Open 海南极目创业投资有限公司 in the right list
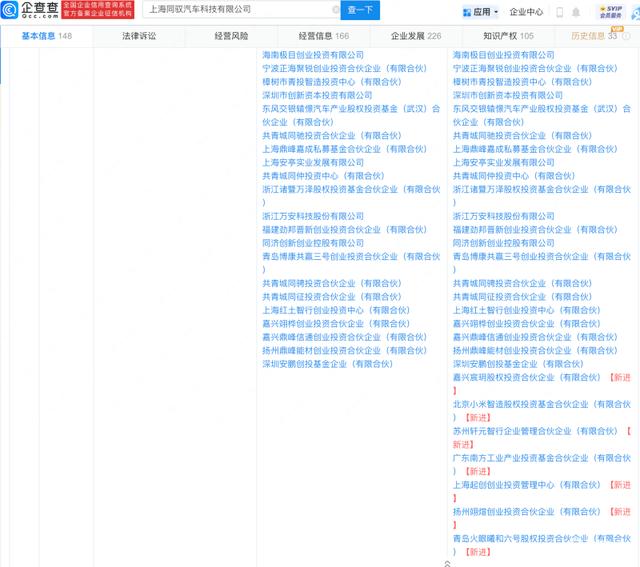Image resolution: width=640 pixels, height=567 pixels. coord(503,55)
